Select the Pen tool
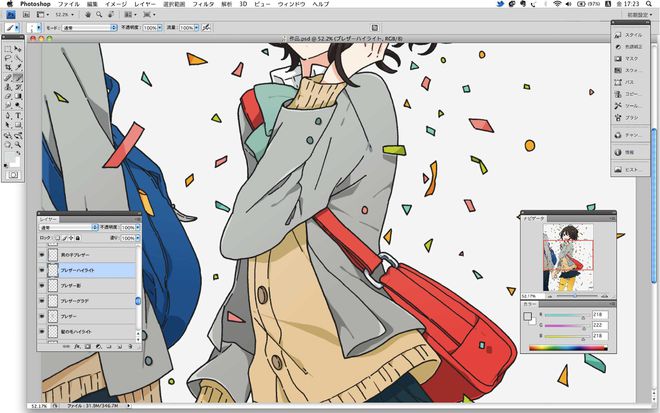Screen dimensions: 660x413 8,115
